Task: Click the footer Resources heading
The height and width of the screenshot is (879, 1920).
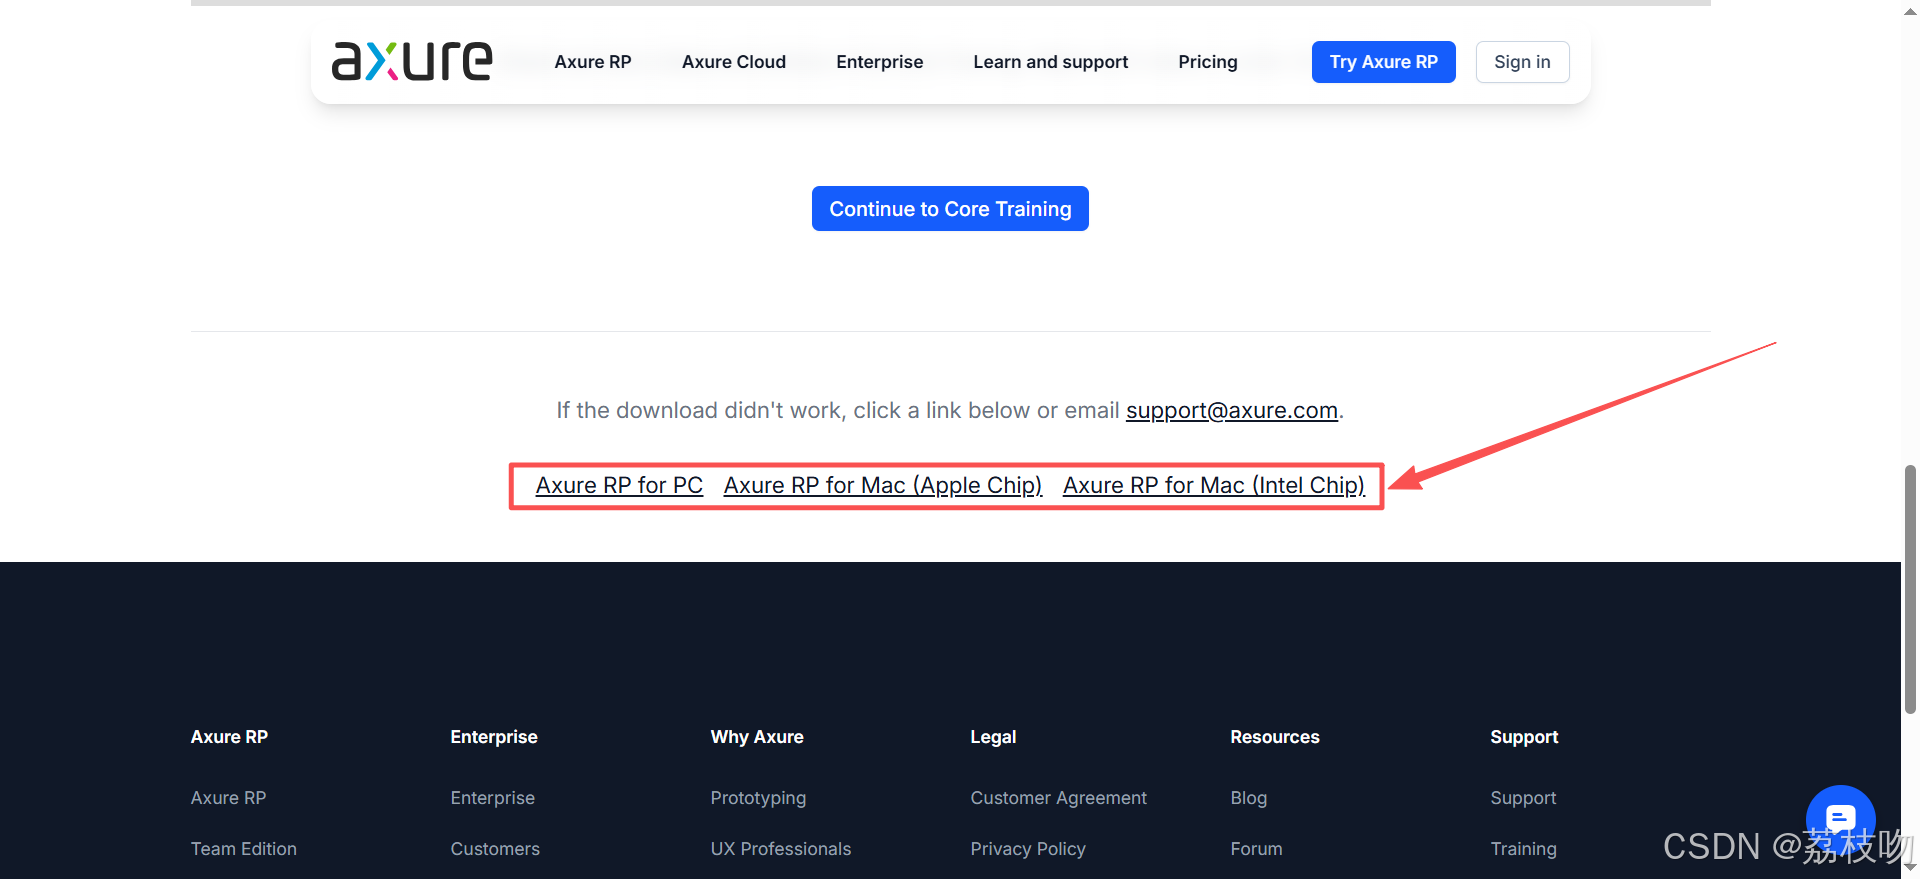Action: 1275,737
